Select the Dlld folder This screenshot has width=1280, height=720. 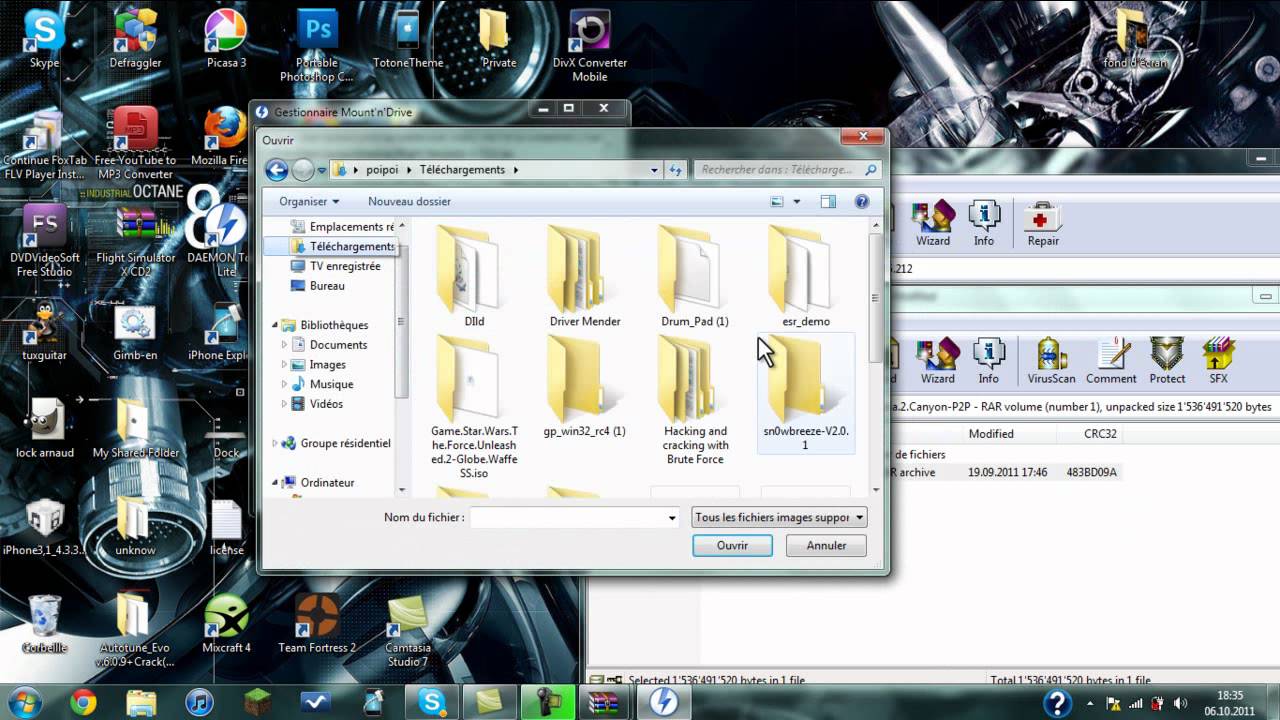pos(474,277)
